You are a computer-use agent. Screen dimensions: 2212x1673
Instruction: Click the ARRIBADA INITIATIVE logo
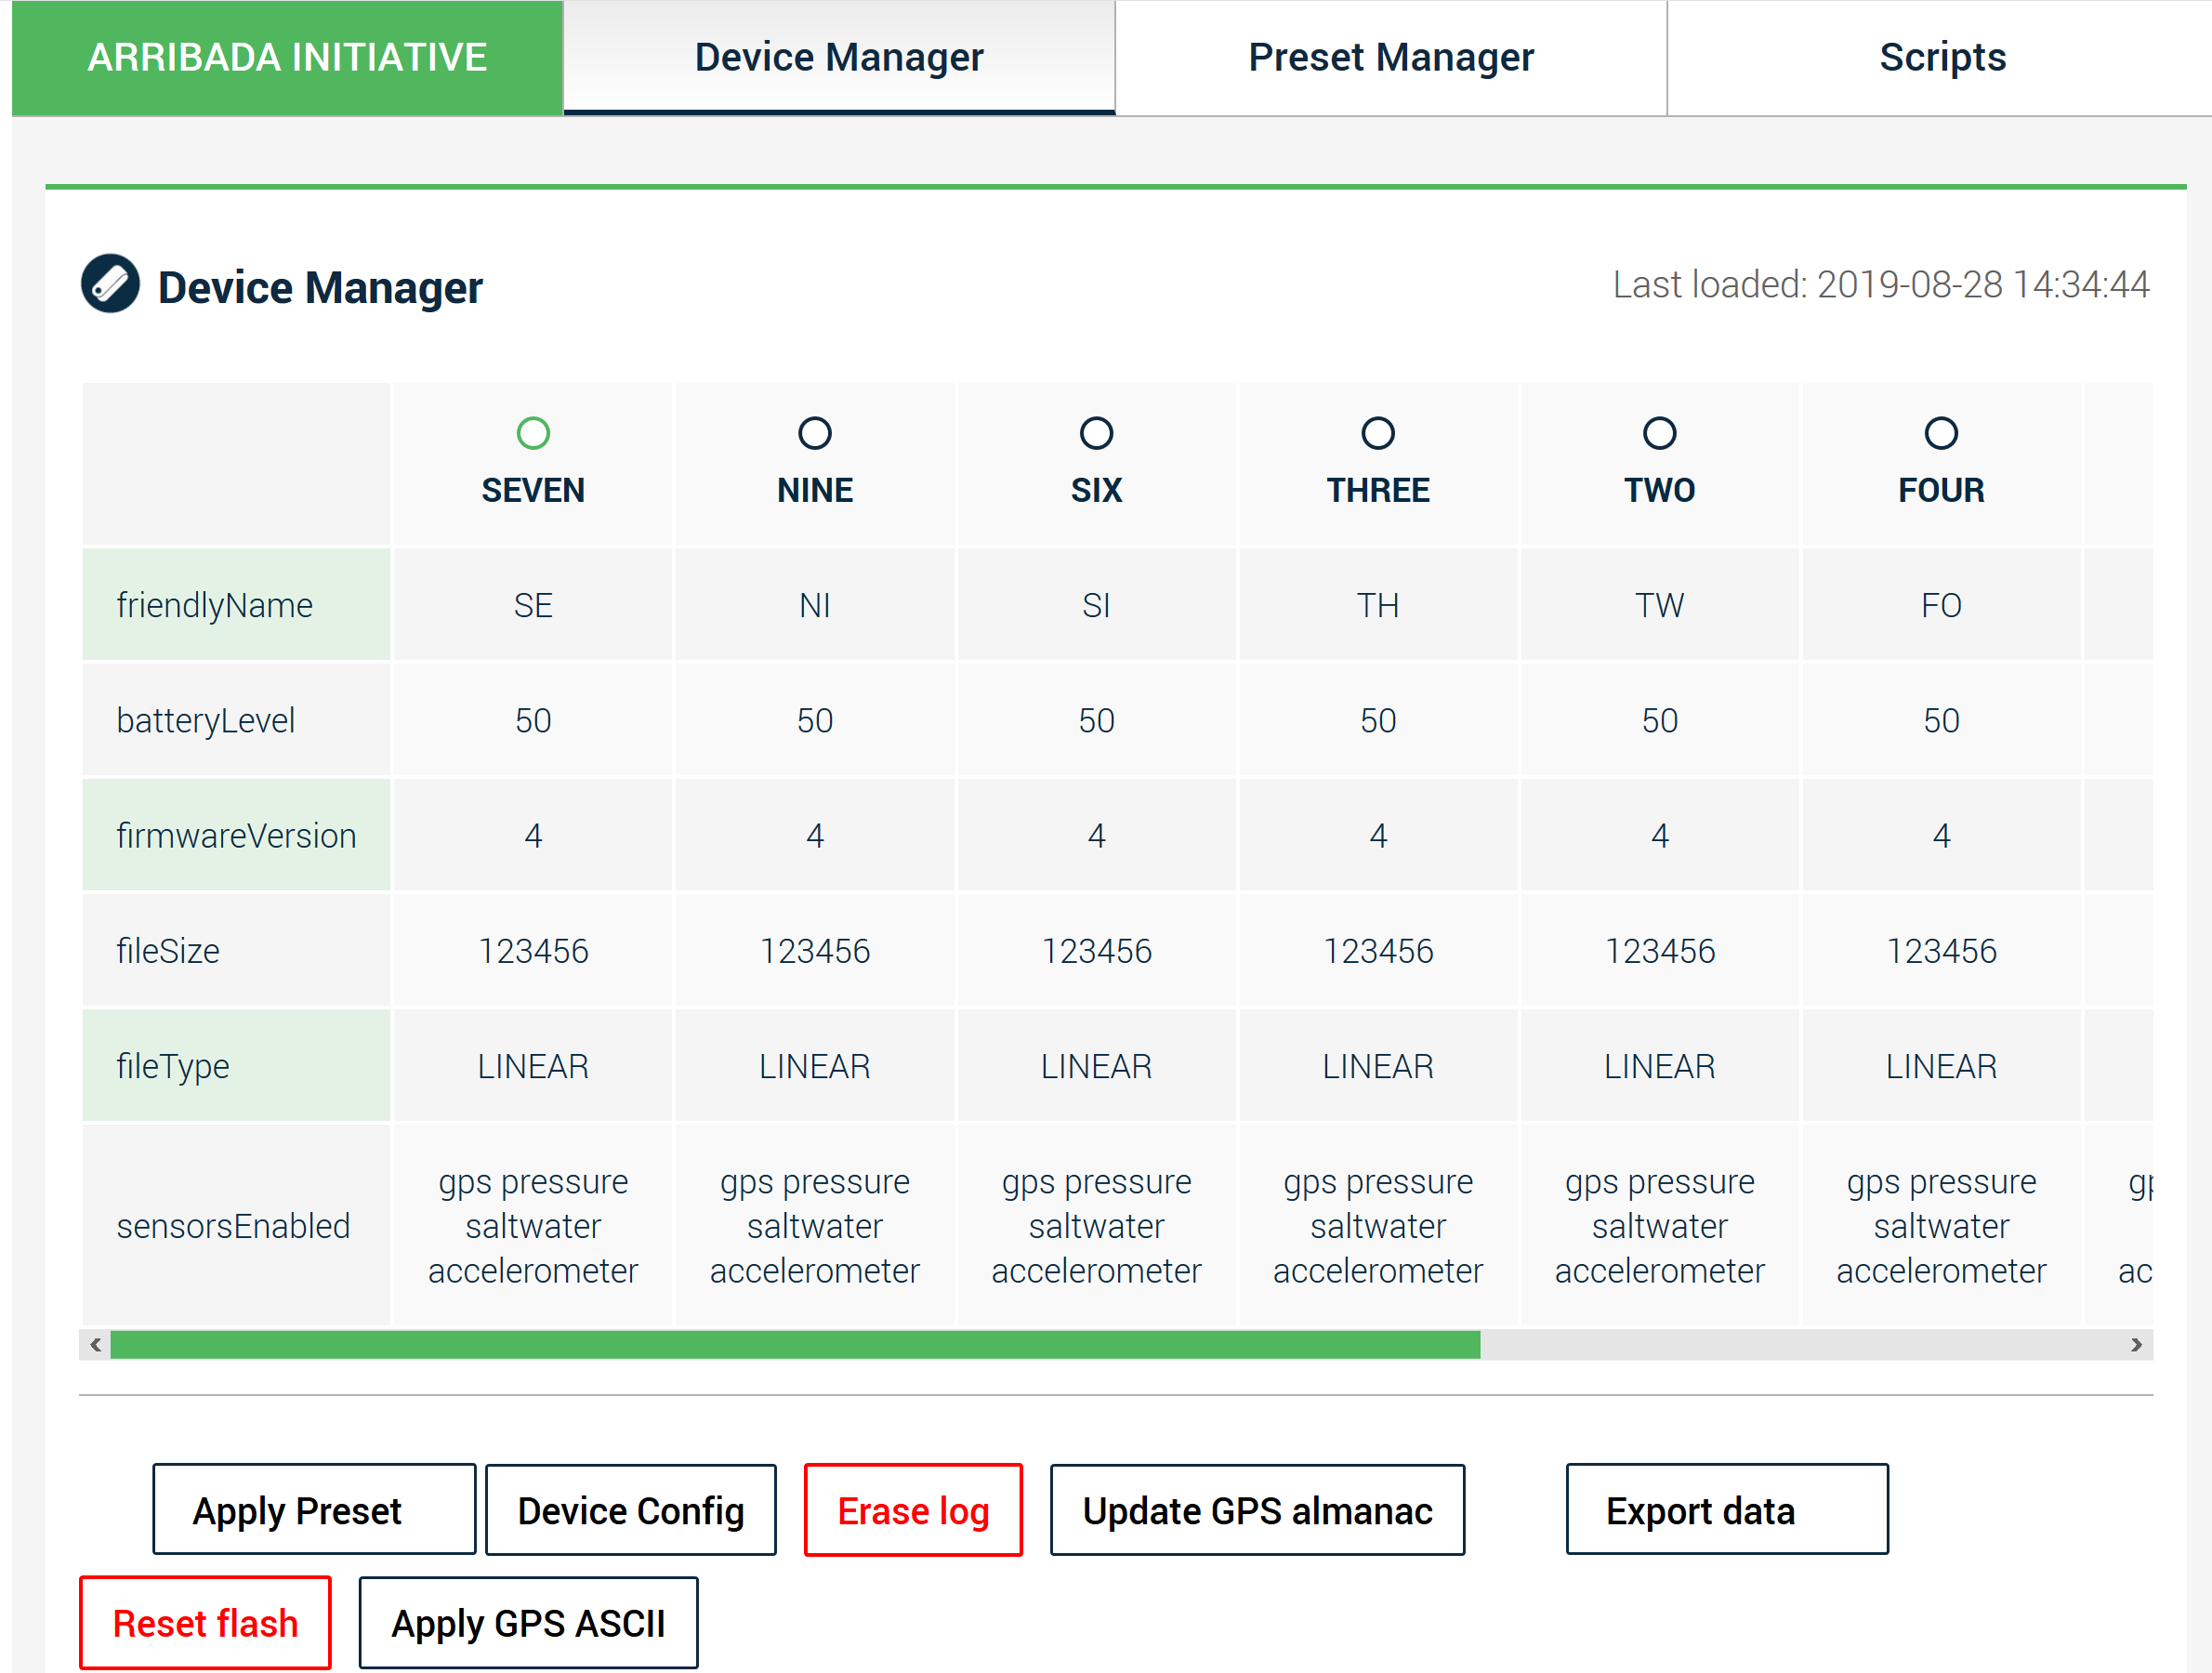coord(287,58)
